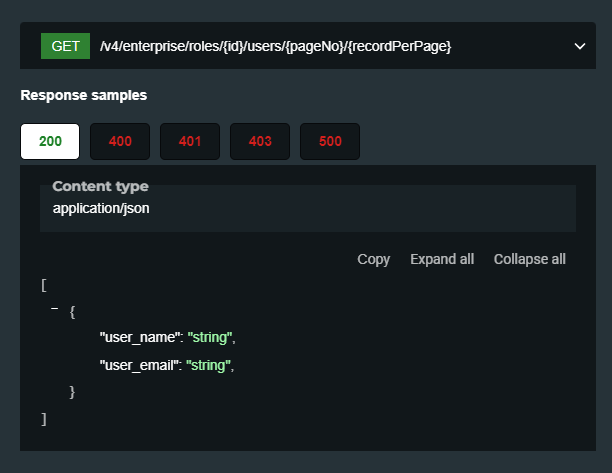This screenshot has height=473, width=612.
Task: Open the Content type application/json selector
Action: point(308,208)
